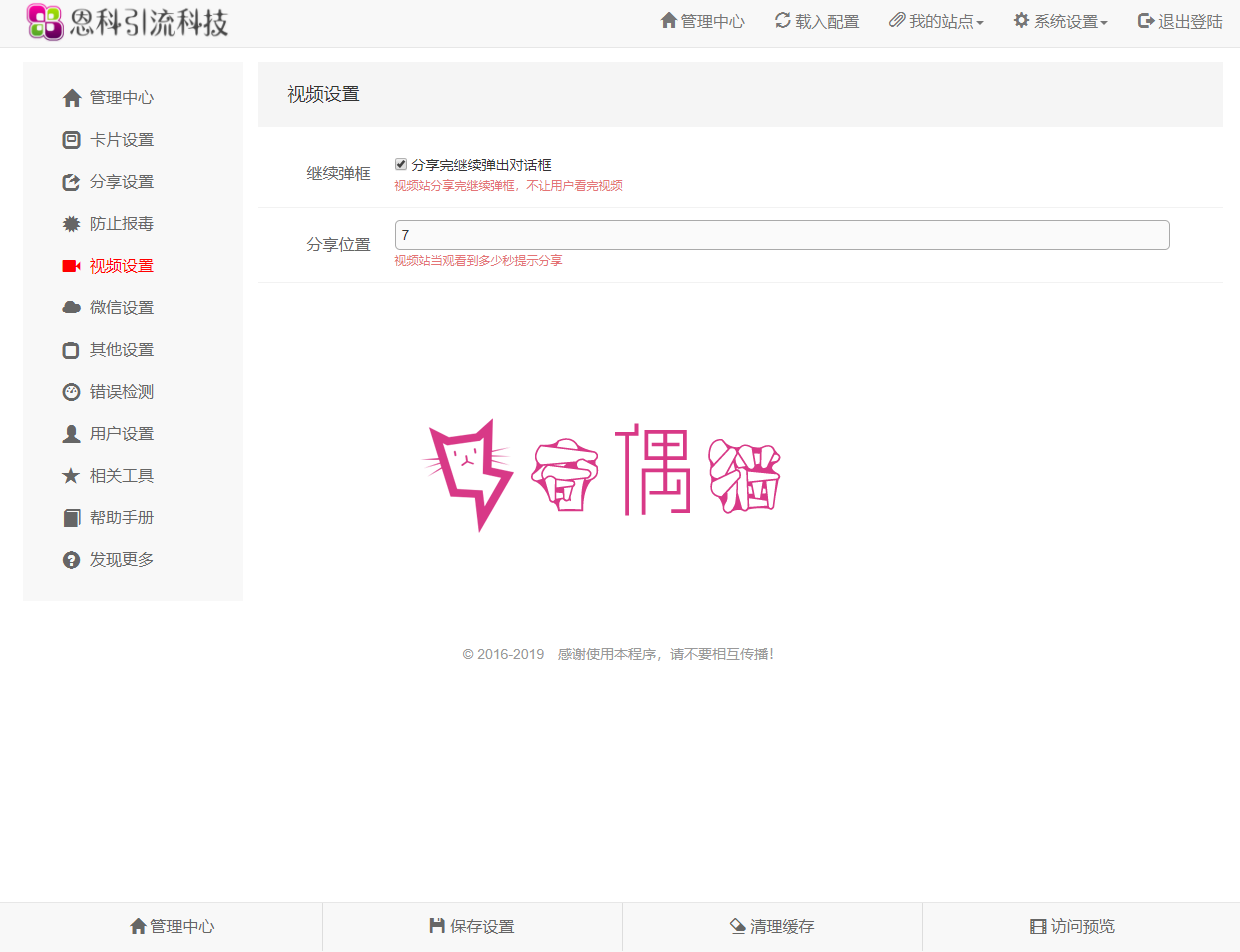Click the paperclip icon beside 我的站点
This screenshot has height=952, width=1240.
897,20
